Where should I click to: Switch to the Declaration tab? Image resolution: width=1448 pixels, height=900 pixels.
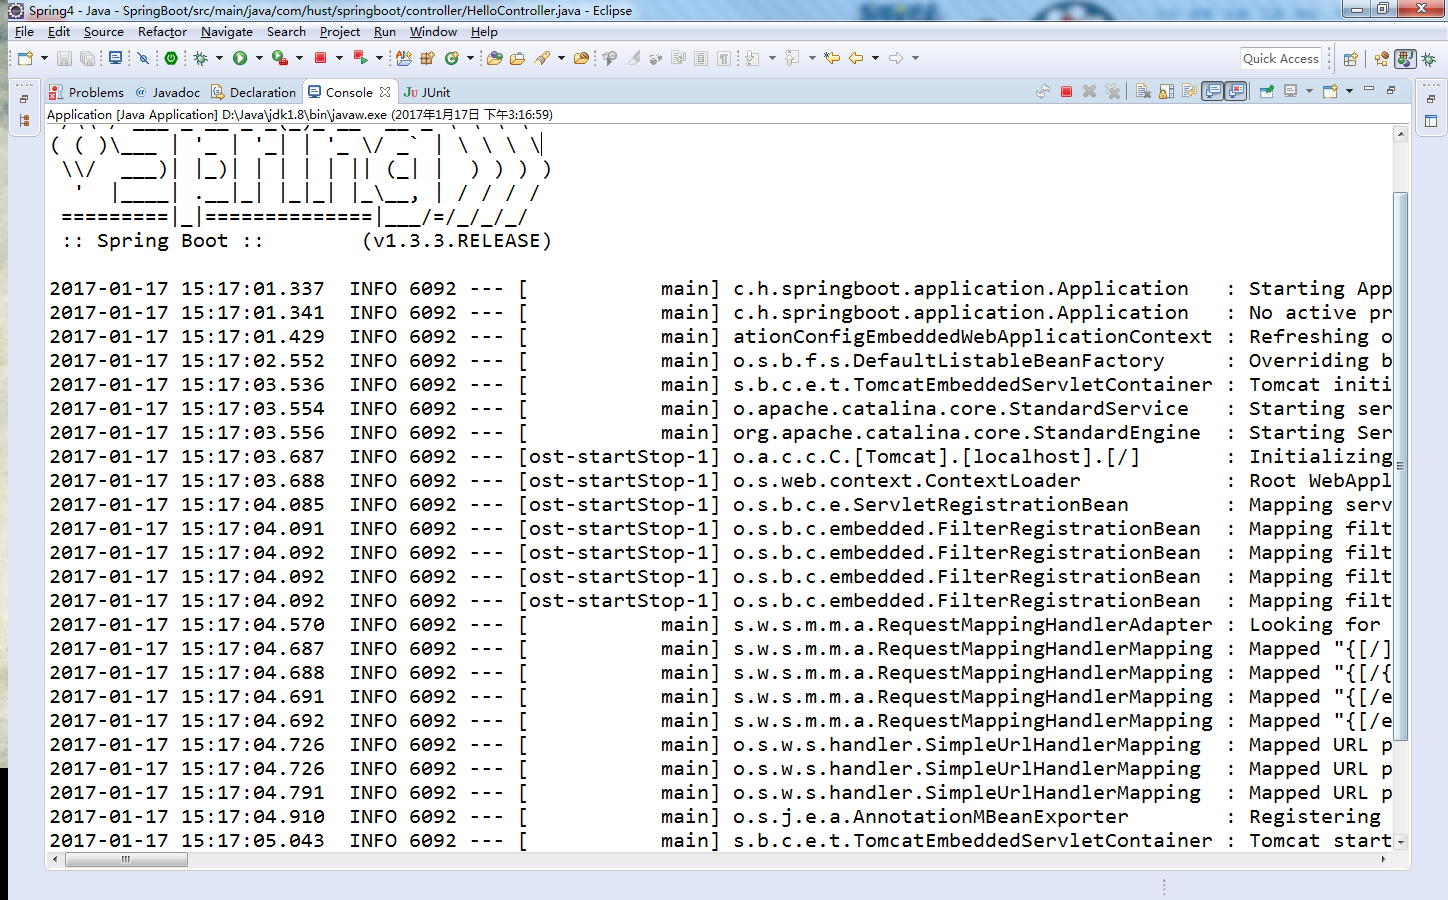click(254, 92)
